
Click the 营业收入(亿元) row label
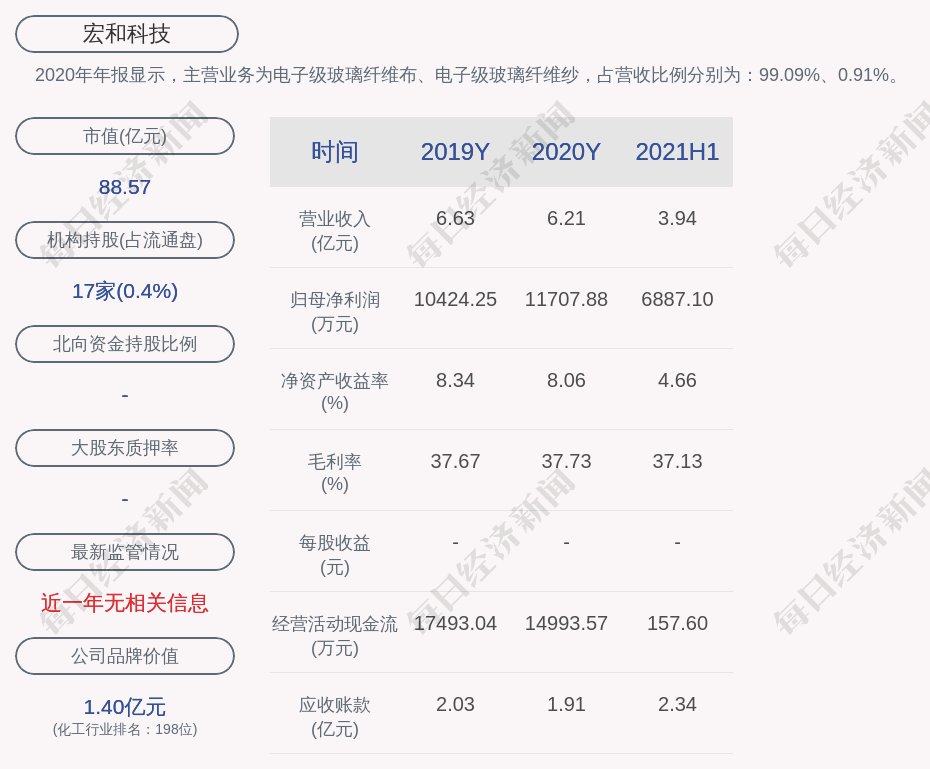334,230
